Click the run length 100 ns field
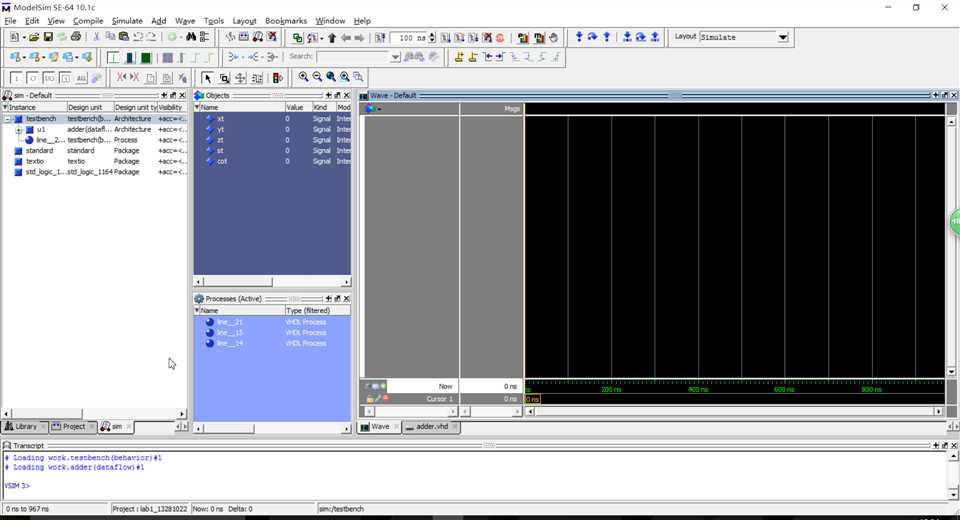 click(x=409, y=38)
